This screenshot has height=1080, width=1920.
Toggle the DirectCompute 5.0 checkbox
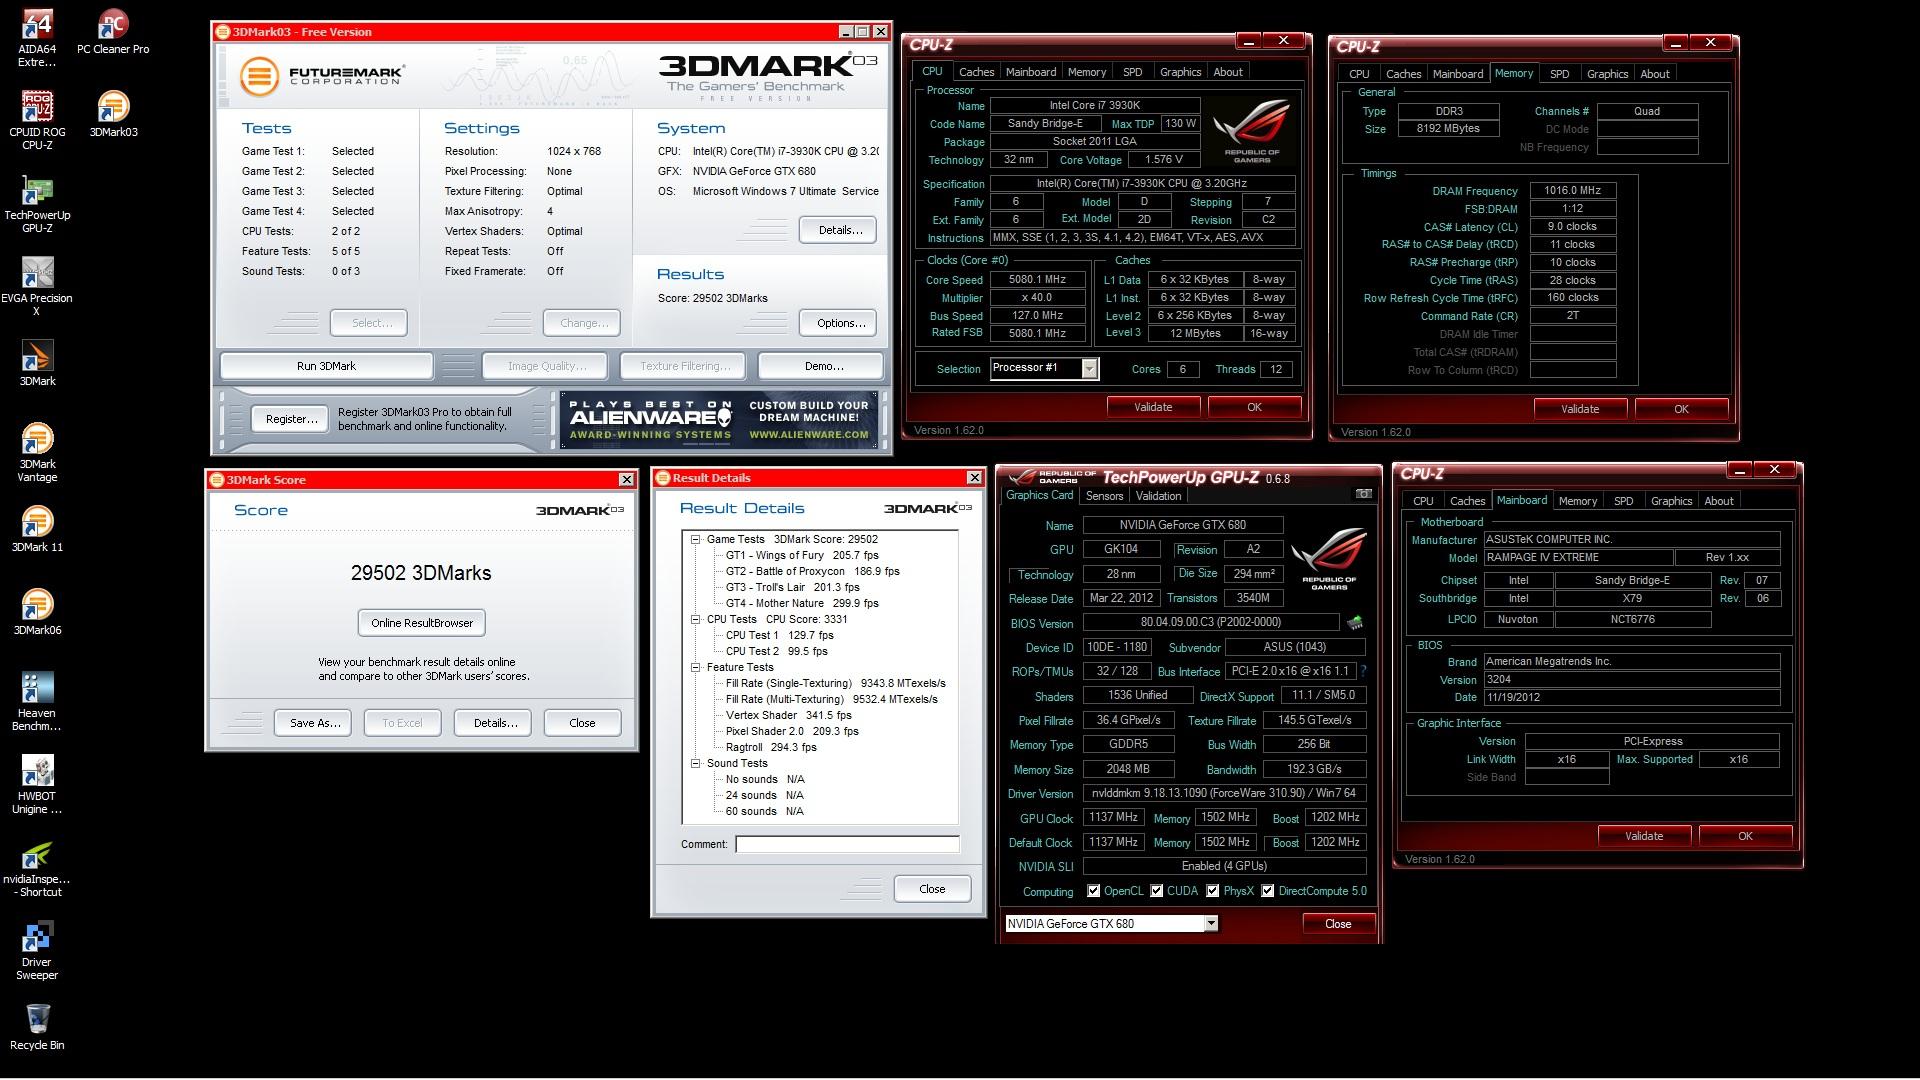[1268, 891]
